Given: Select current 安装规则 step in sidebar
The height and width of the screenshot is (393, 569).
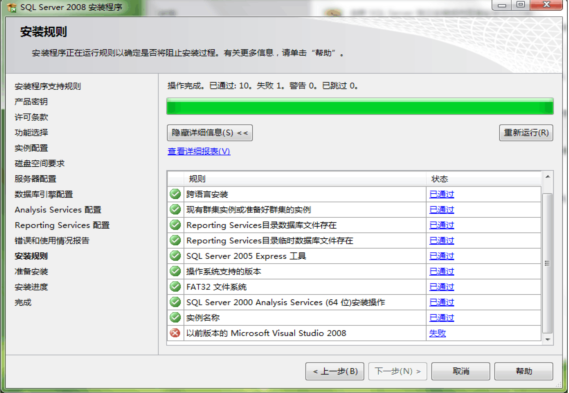Looking at the screenshot, I should (x=31, y=256).
